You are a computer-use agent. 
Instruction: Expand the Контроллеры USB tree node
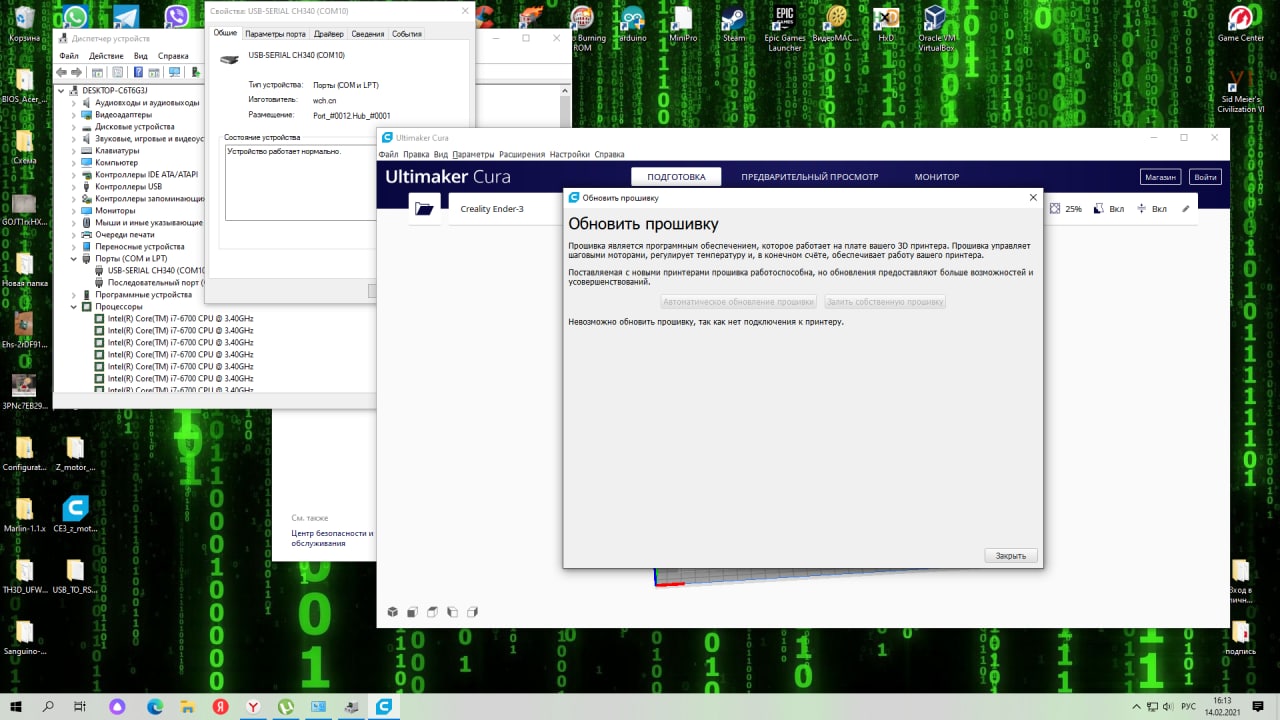(74, 186)
